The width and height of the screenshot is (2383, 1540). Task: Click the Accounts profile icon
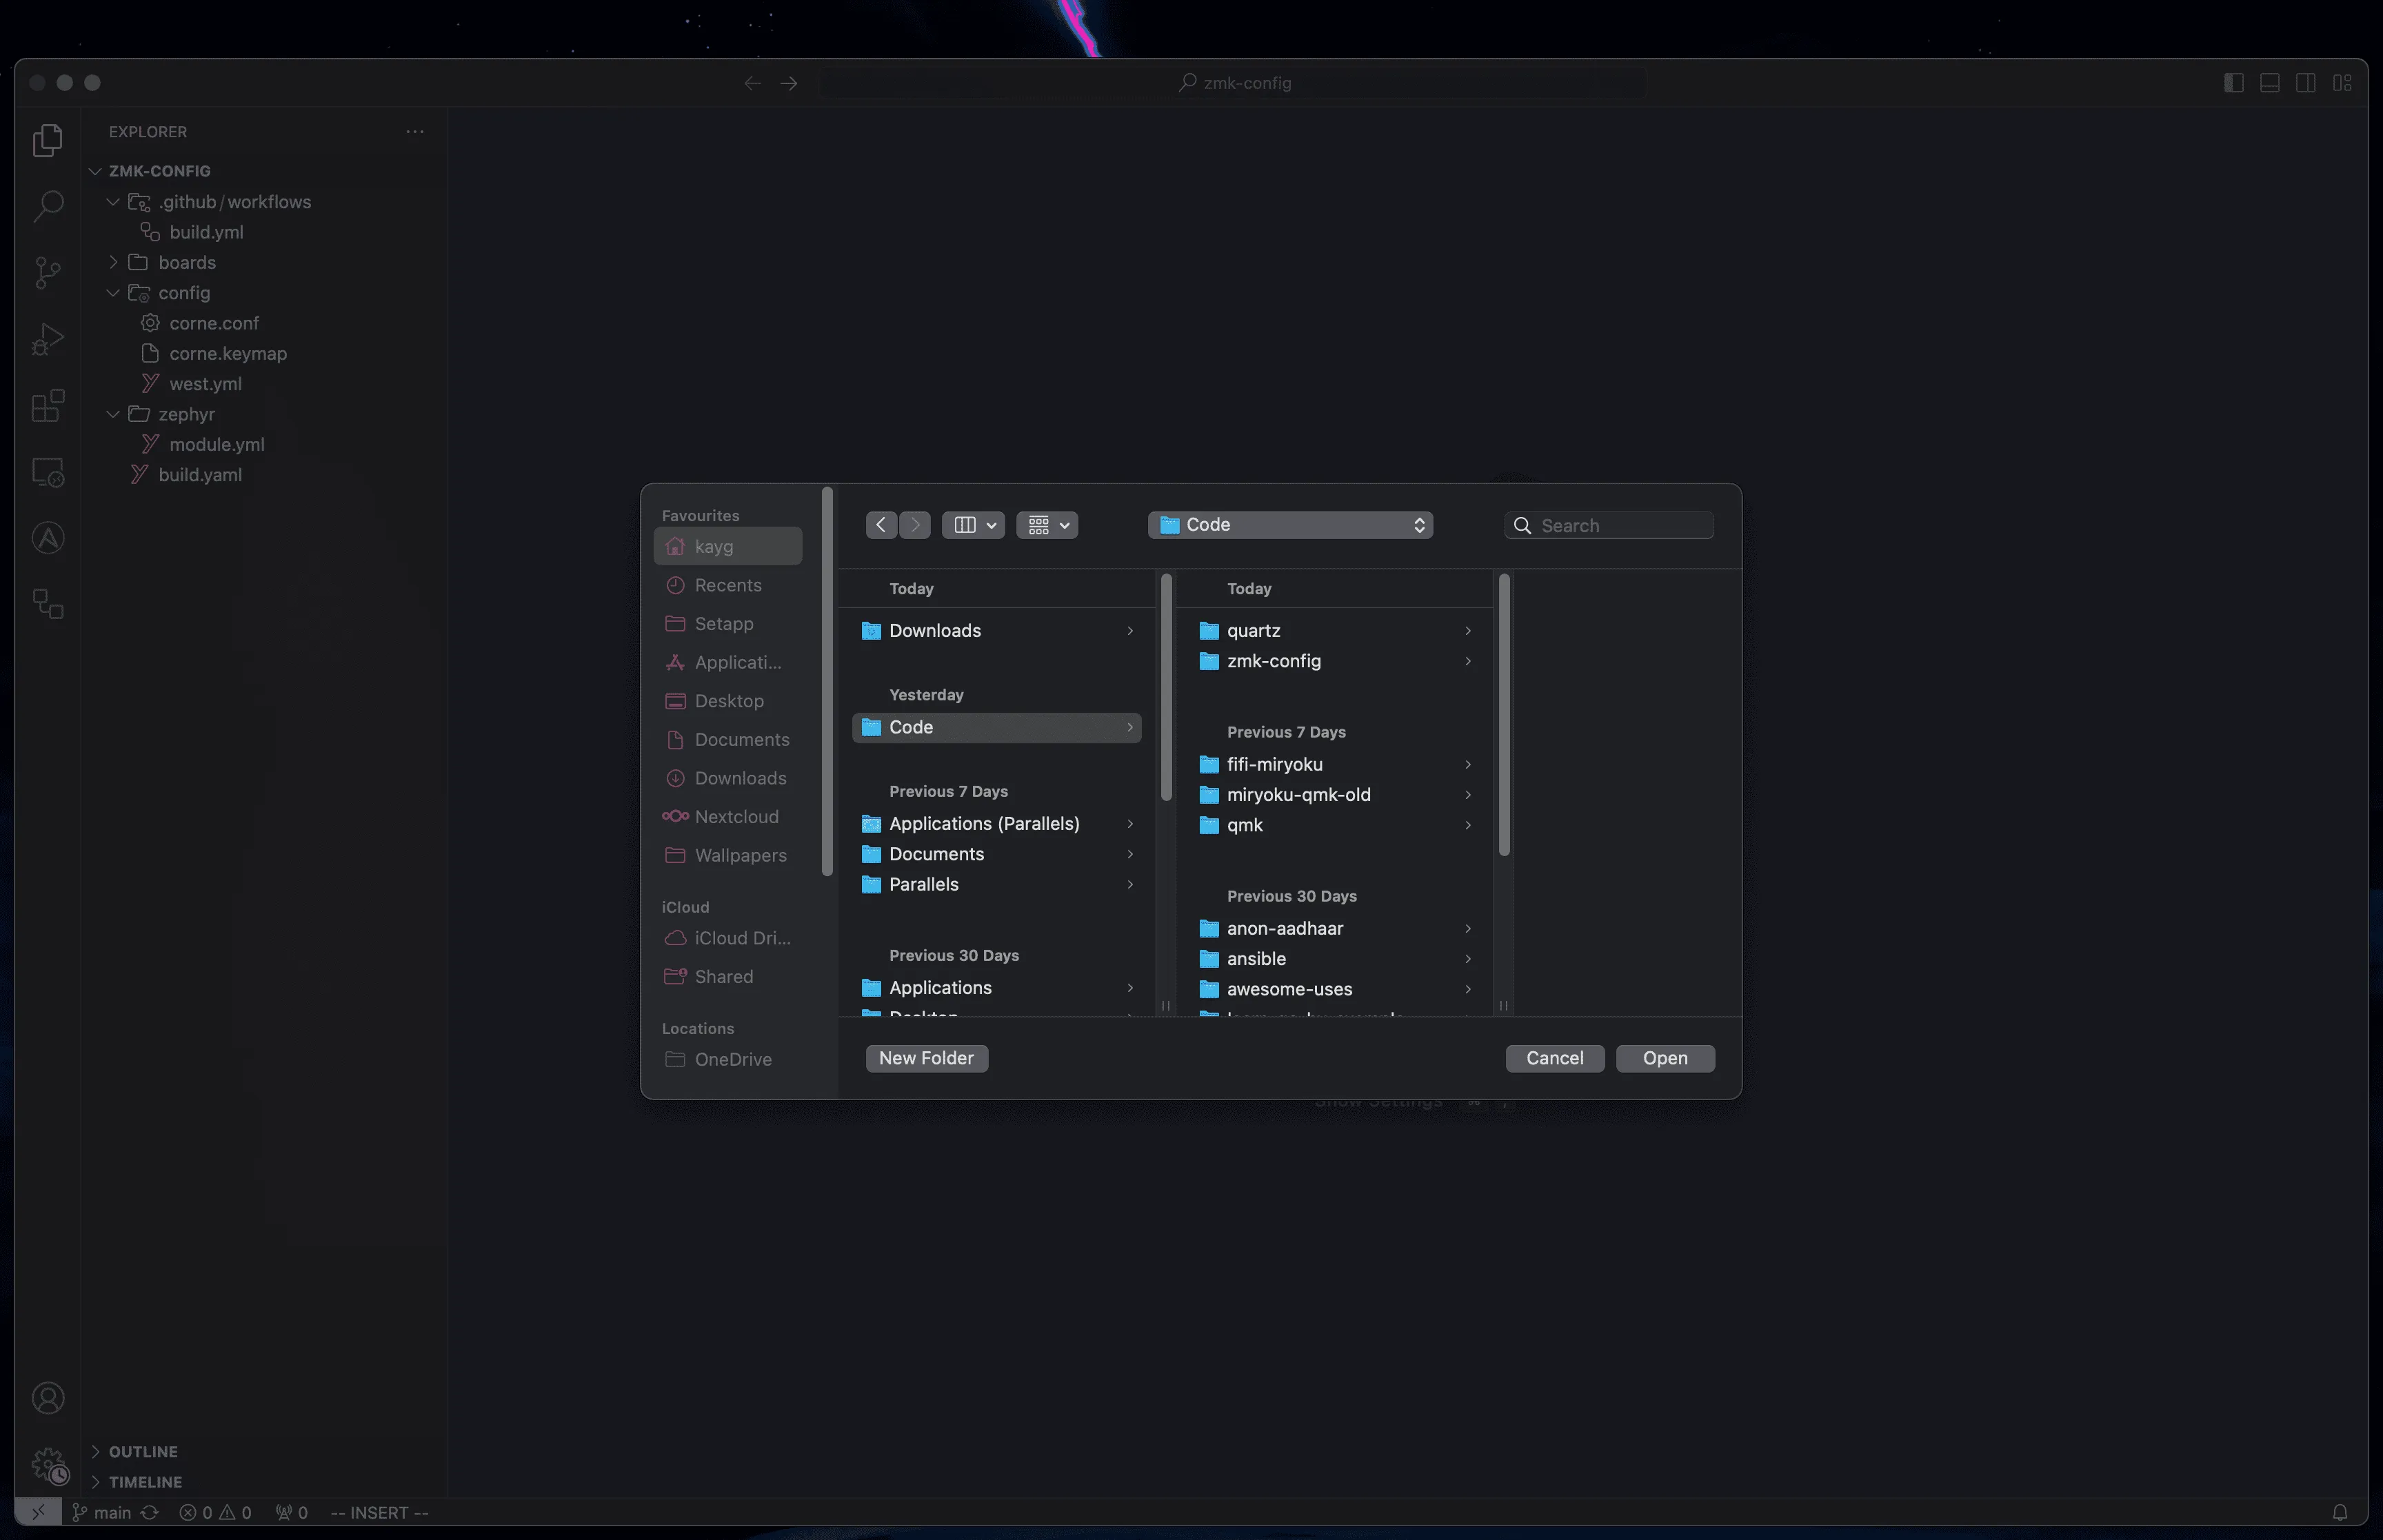(48, 1397)
